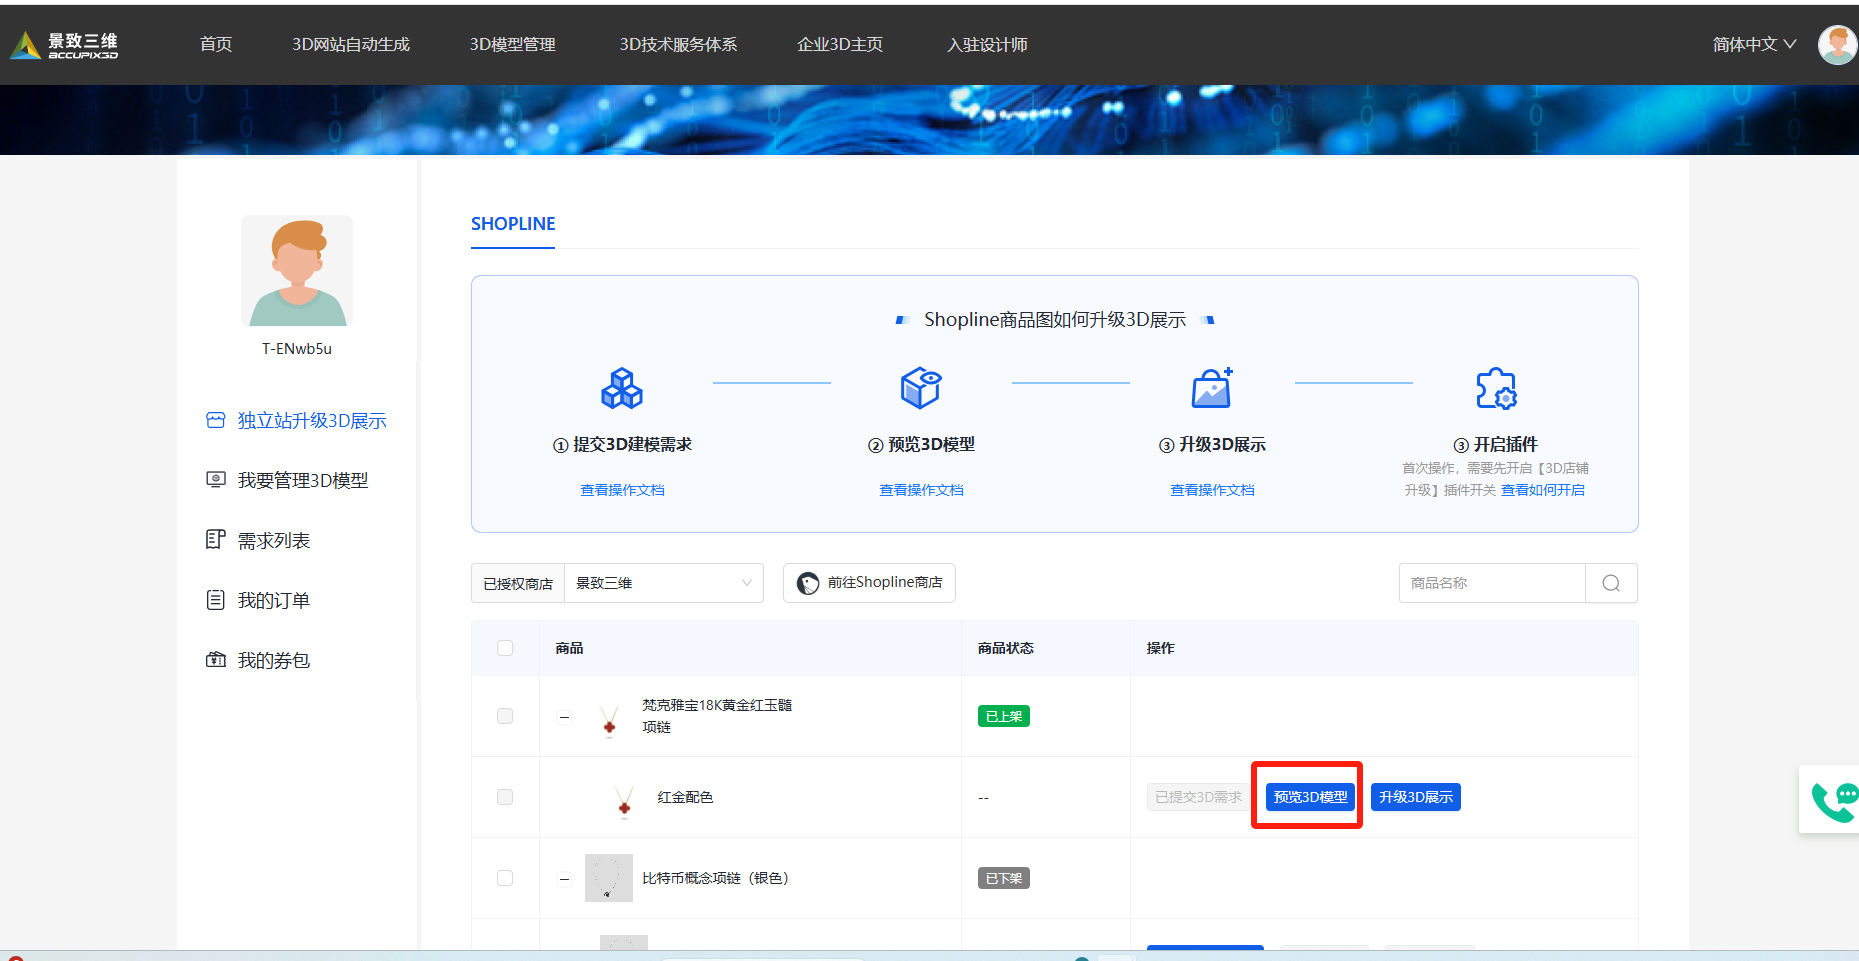Click the 升级3D展示 image-bag icon
Image resolution: width=1859 pixels, height=961 pixels.
click(1212, 388)
